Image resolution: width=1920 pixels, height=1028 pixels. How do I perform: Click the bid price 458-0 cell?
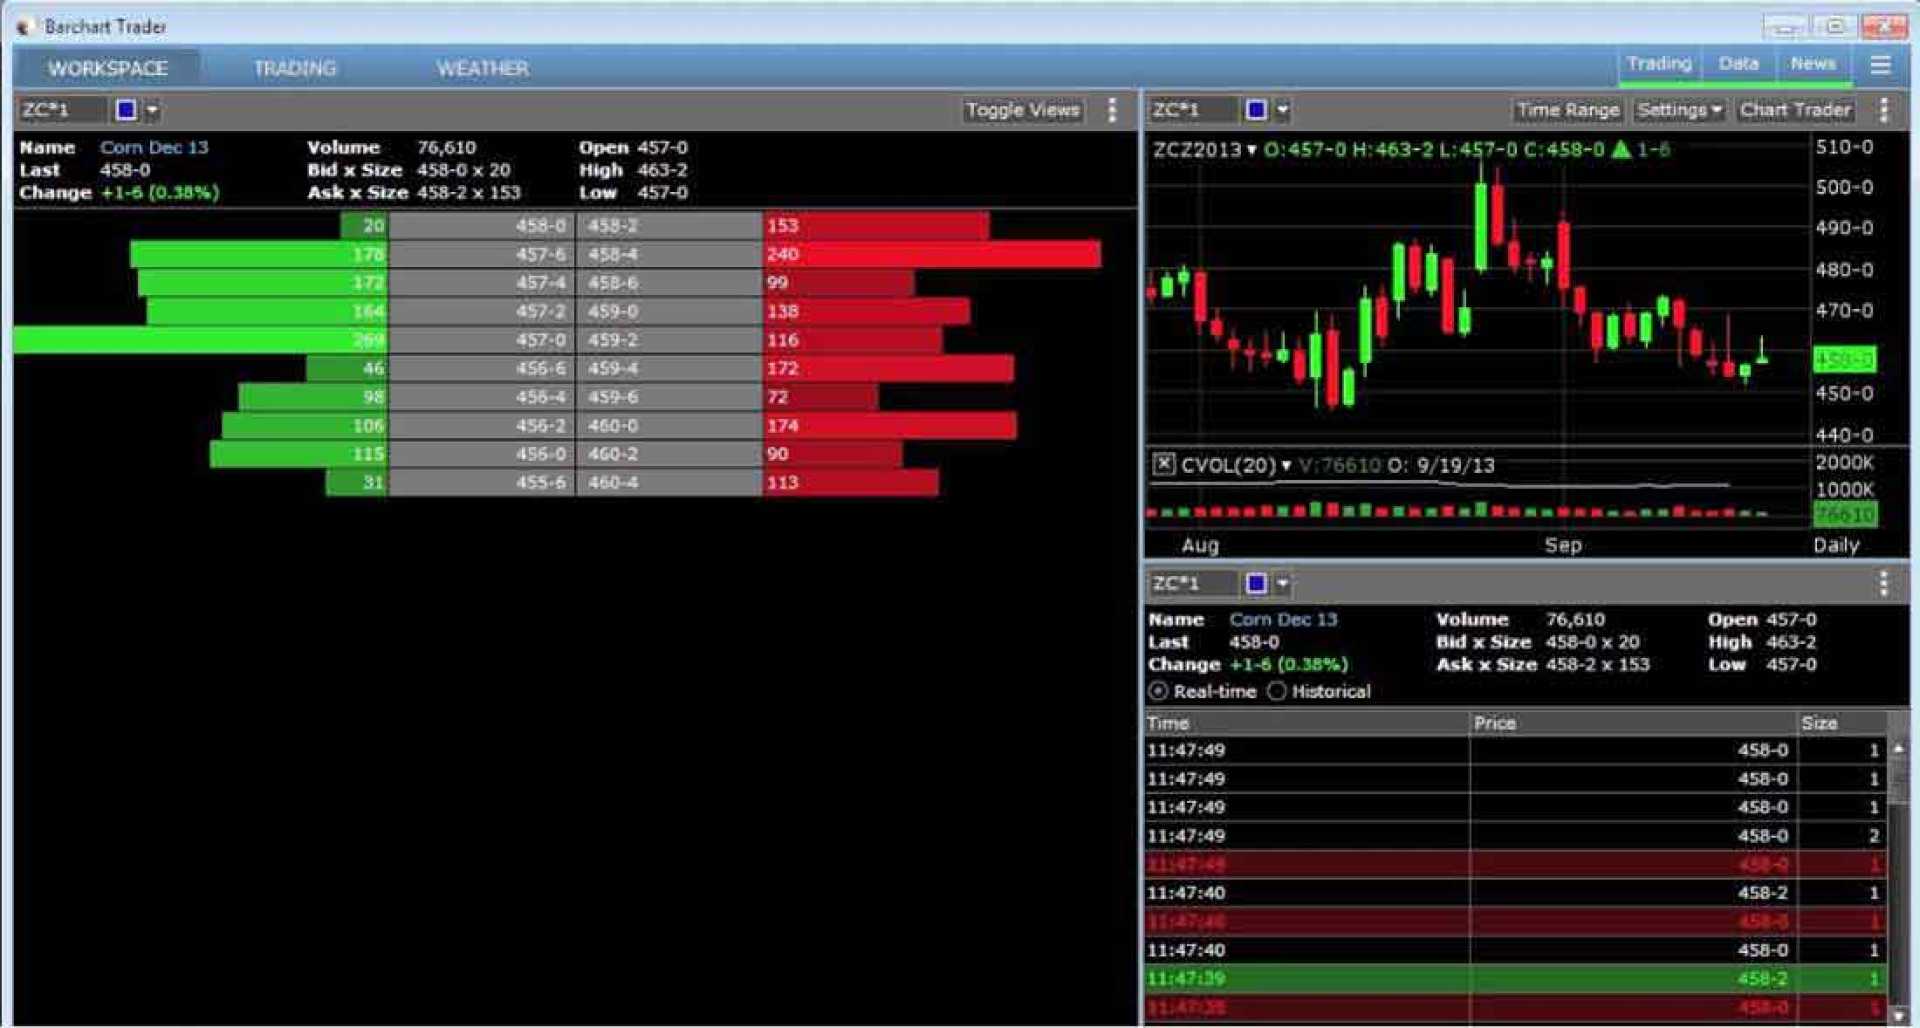tap(482, 226)
